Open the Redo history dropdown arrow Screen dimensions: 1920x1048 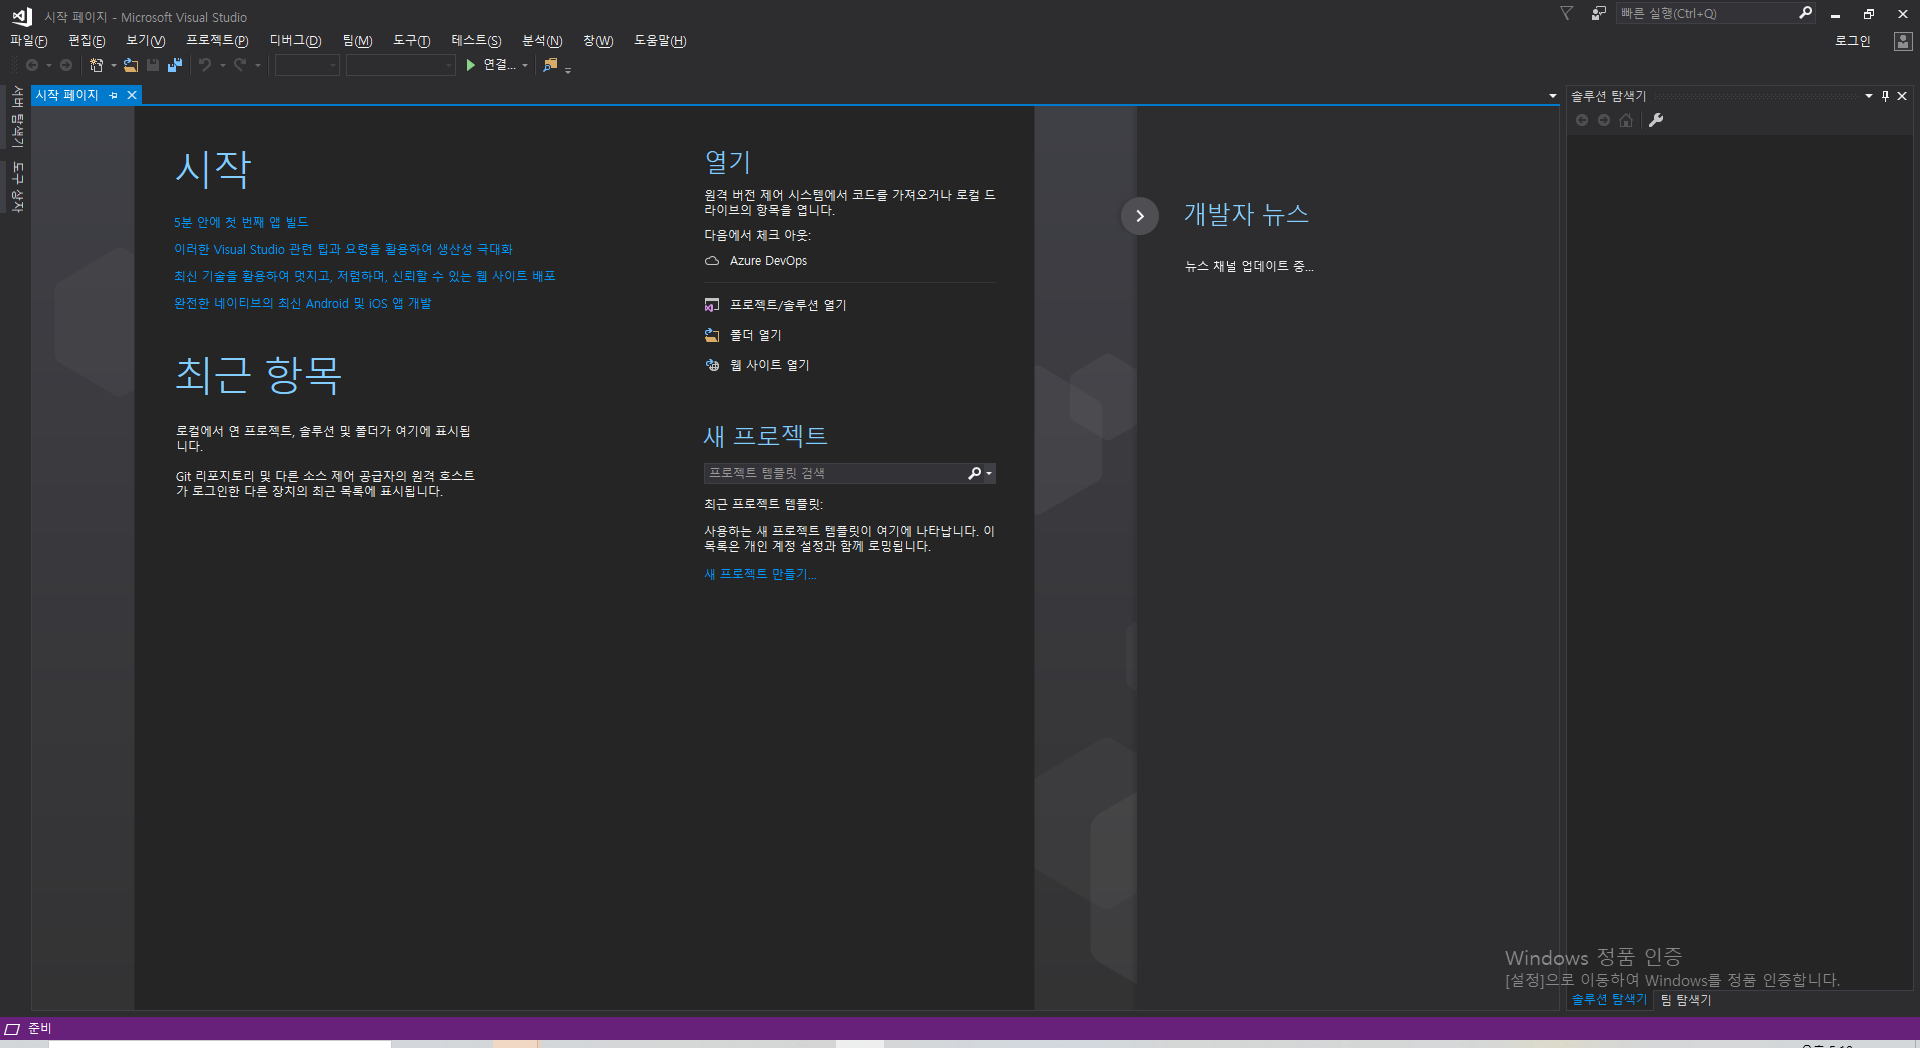click(x=258, y=66)
